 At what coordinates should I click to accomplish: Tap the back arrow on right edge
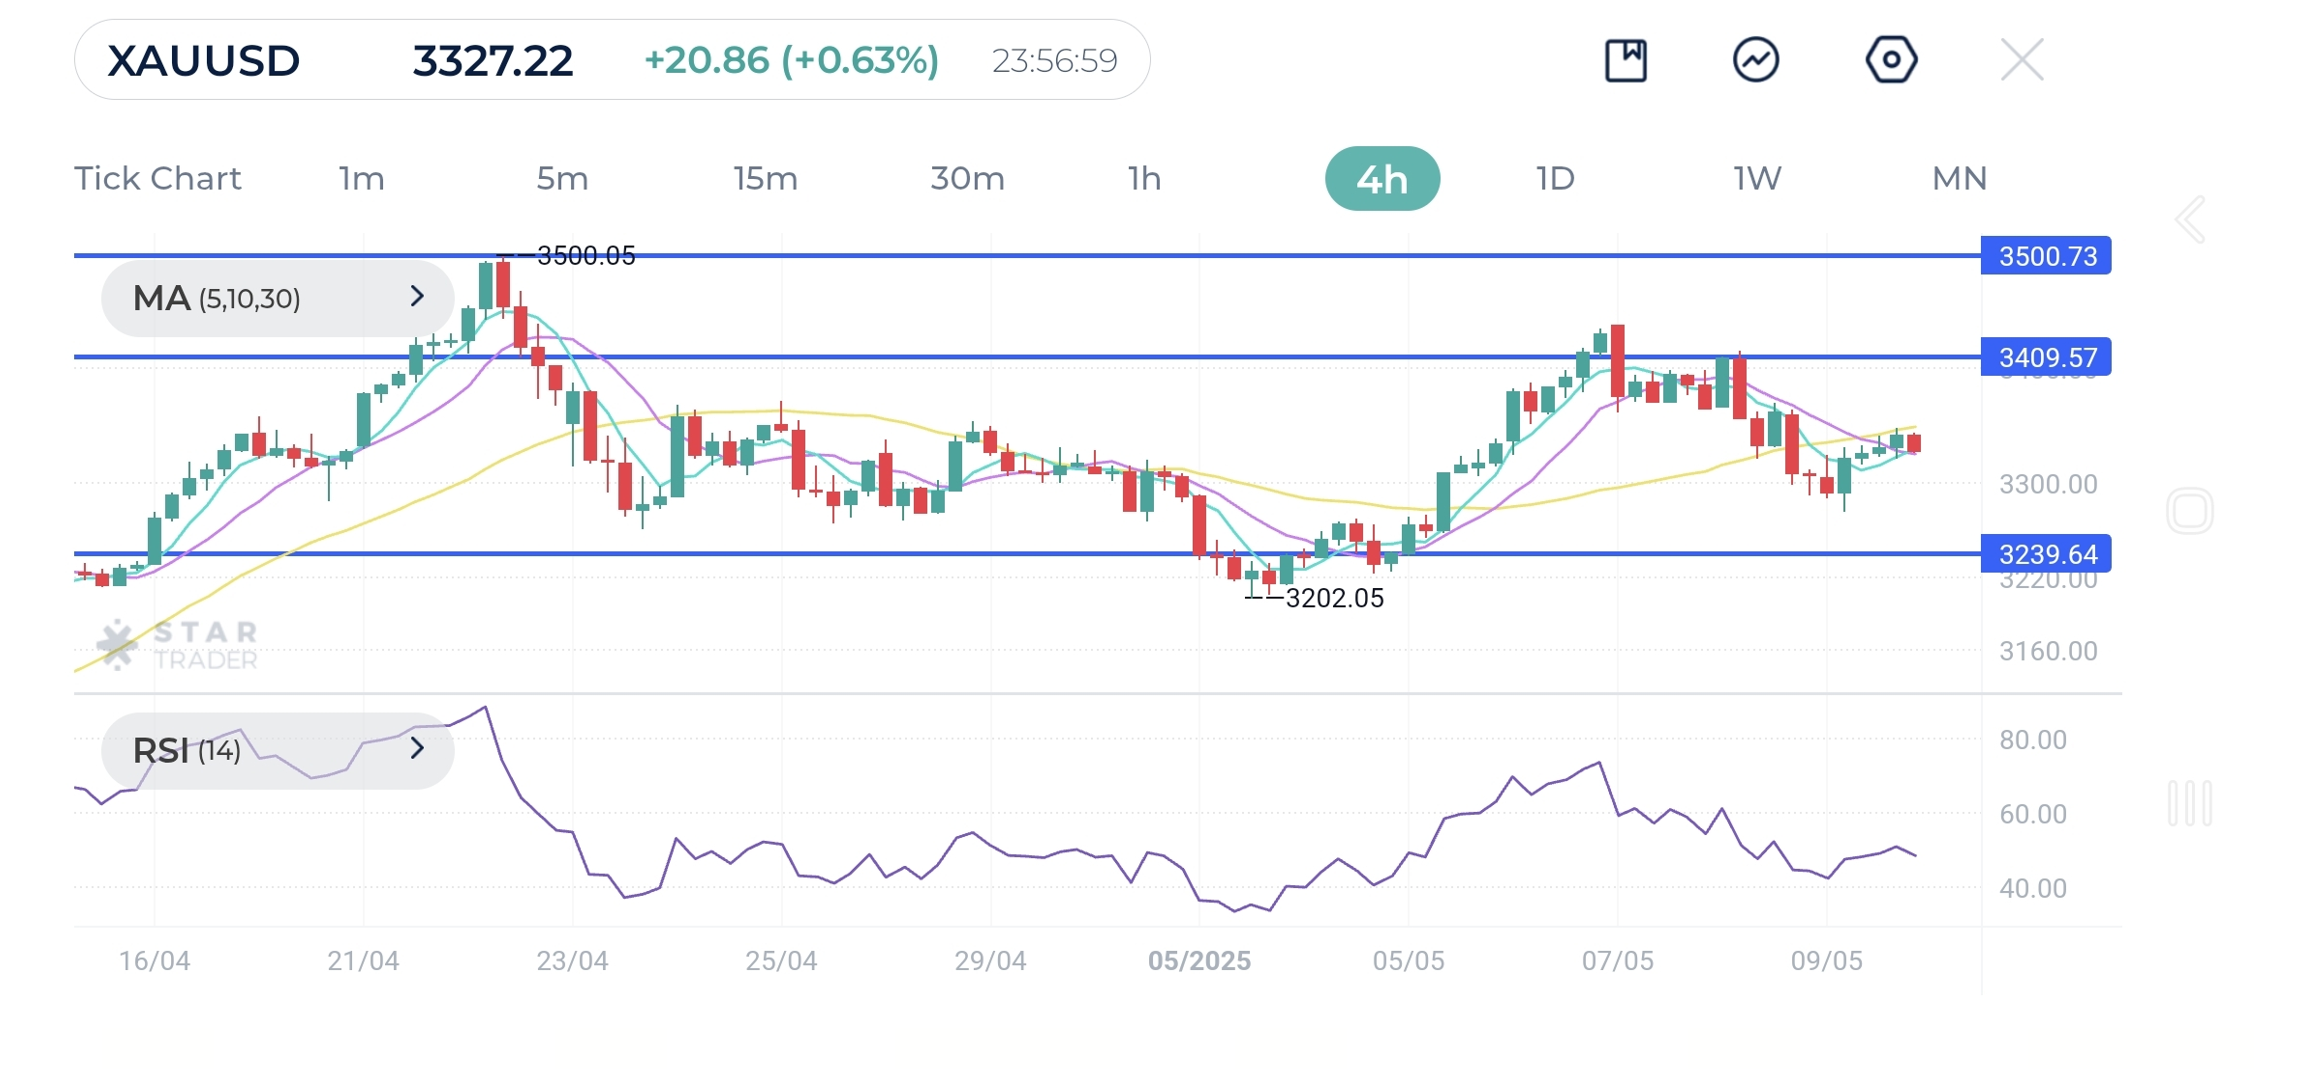coord(2190,220)
